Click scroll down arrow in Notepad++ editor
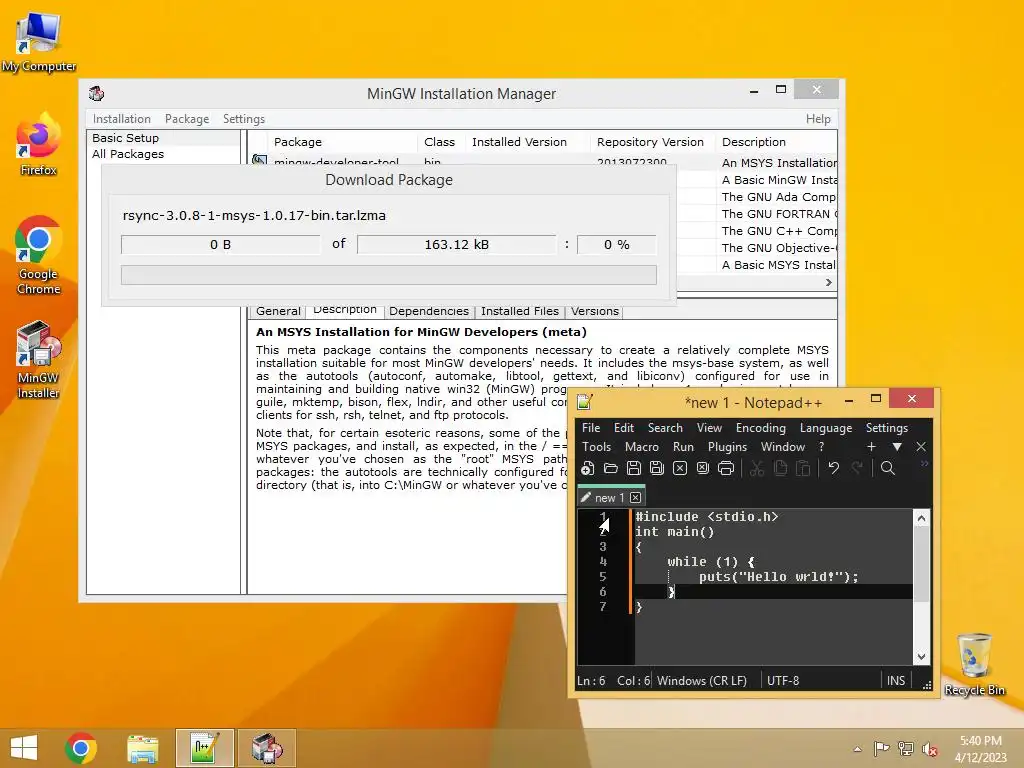Image resolution: width=1024 pixels, height=768 pixels. point(921,657)
